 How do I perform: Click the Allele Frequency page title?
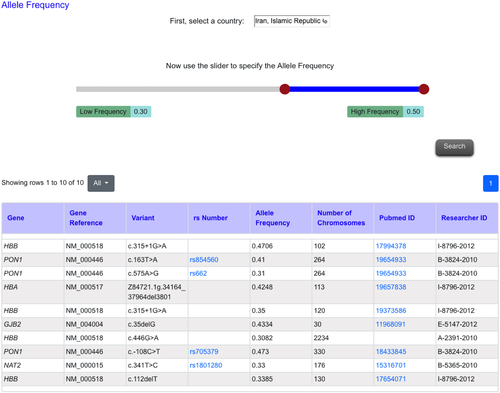coord(35,5)
